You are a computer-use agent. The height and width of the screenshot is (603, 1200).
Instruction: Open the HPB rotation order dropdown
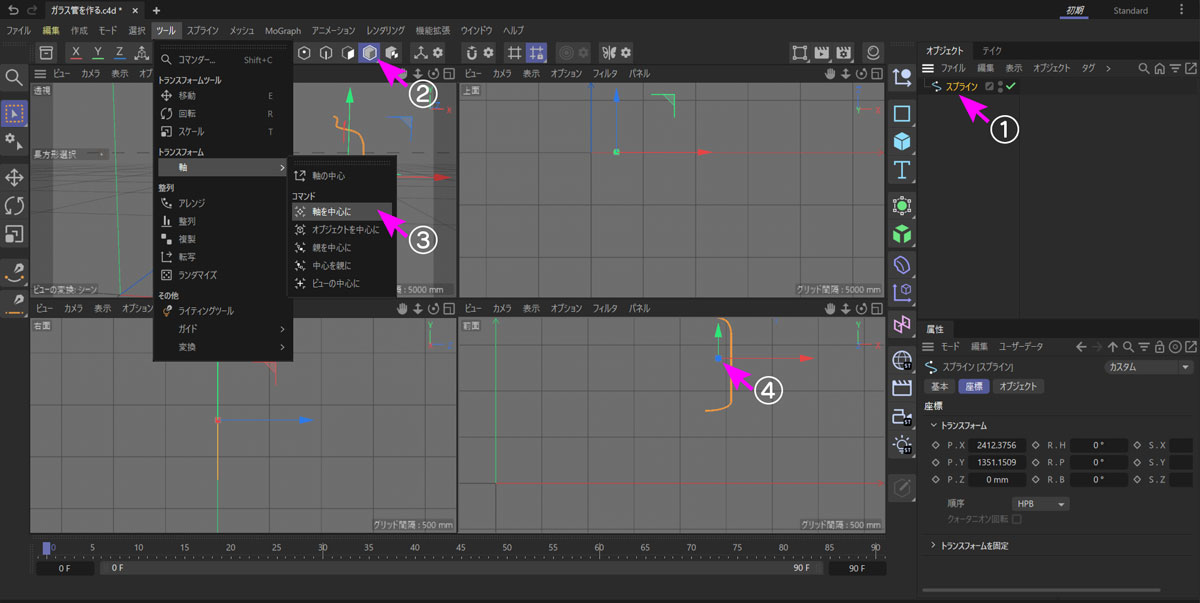click(1040, 504)
